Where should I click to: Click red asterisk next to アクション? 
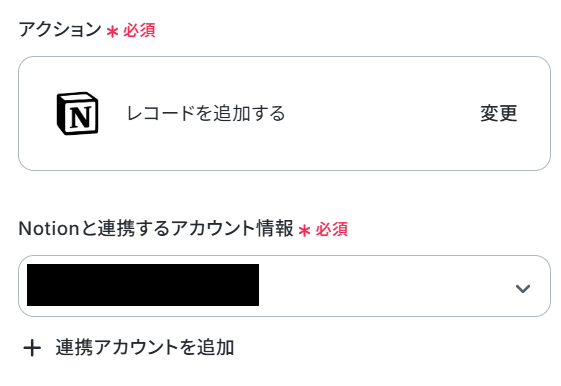[x=112, y=31]
